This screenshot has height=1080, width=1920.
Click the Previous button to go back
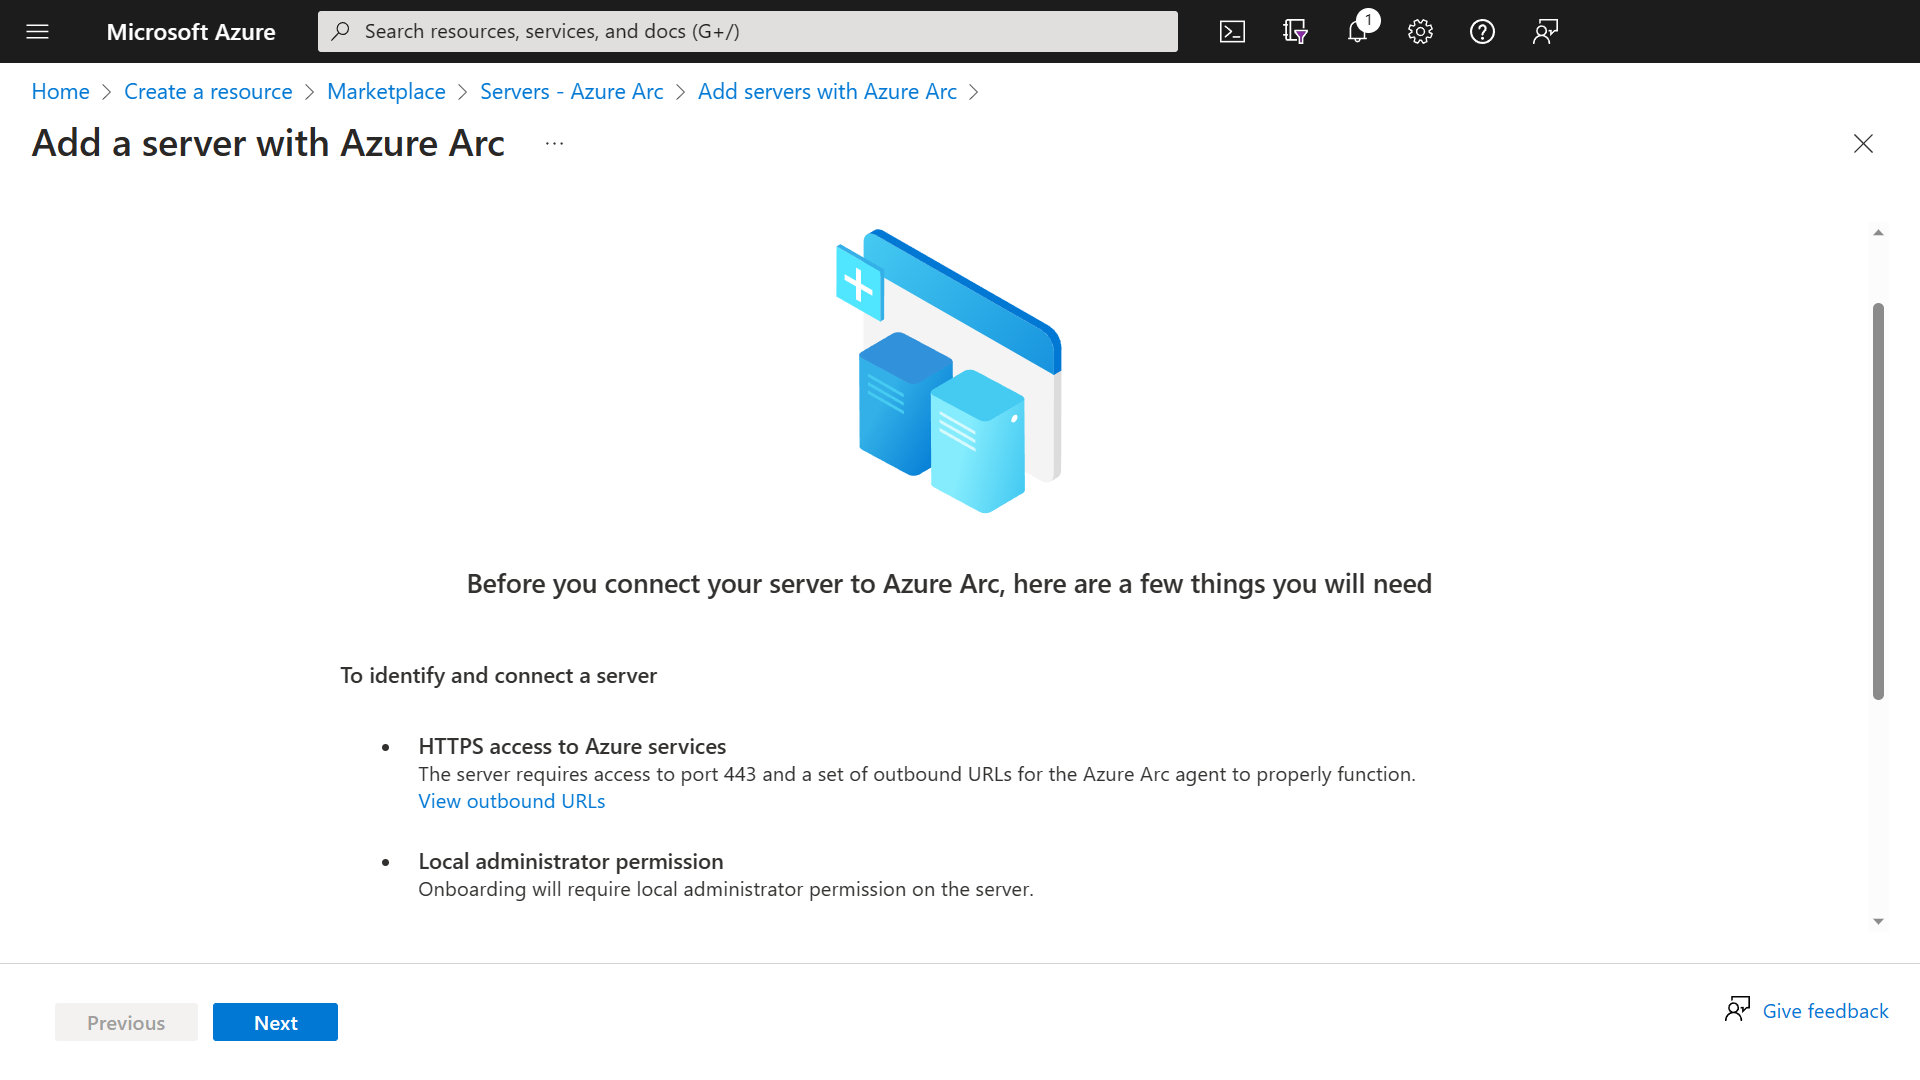(x=125, y=1022)
